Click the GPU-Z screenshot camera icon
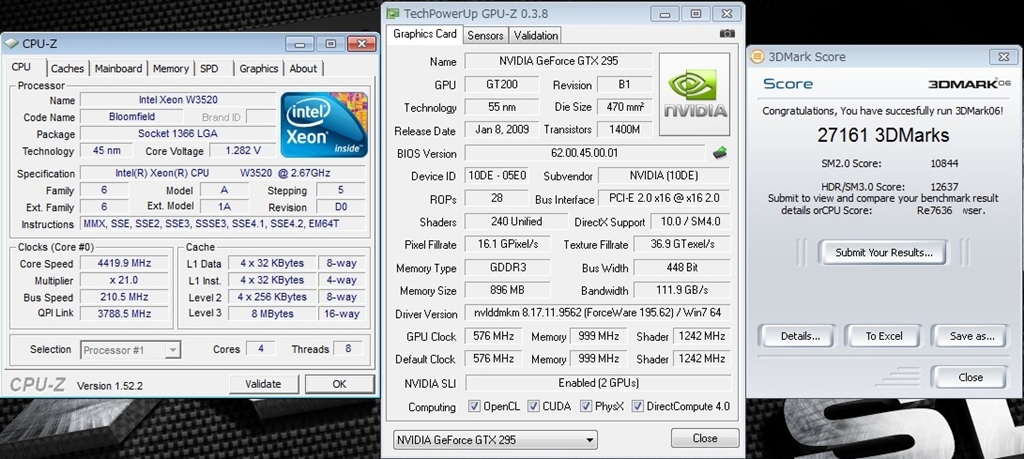This screenshot has width=1024, height=459. click(x=727, y=34)
